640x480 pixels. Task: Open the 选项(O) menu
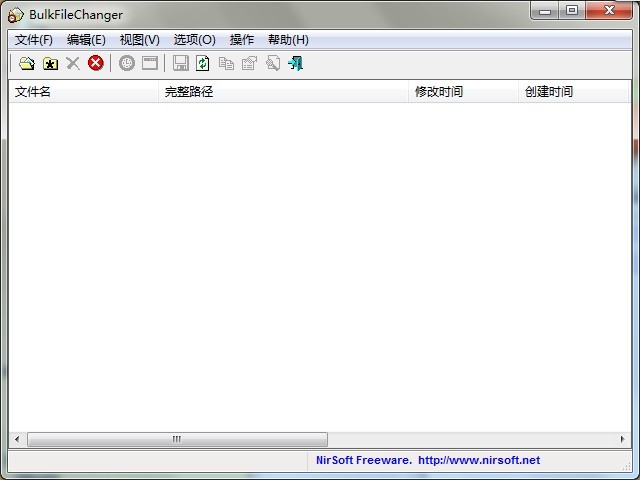click(194, 40)
